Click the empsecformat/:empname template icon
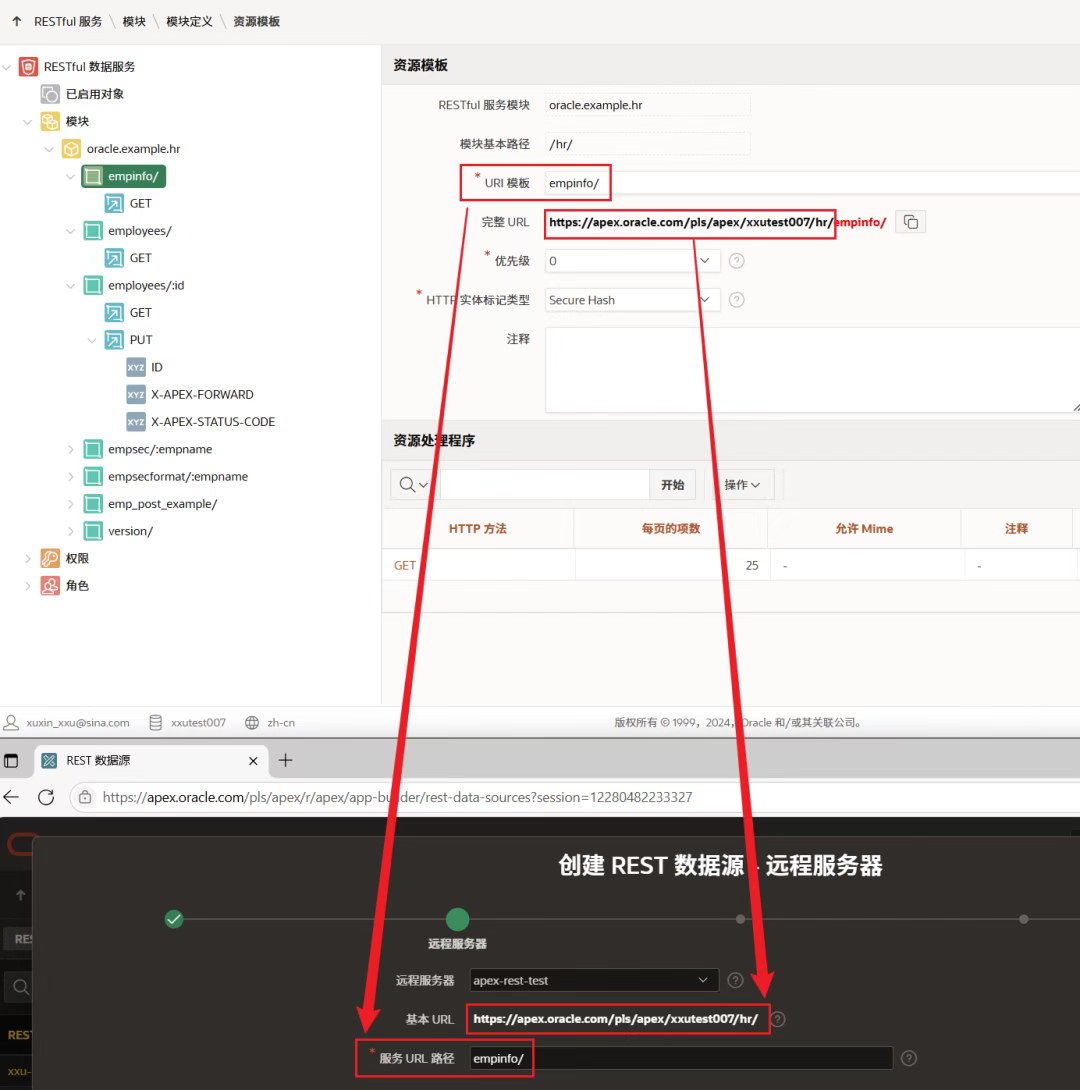Image resolution: width=1080 pixels, height=1090 pixels. pos(92,477)
